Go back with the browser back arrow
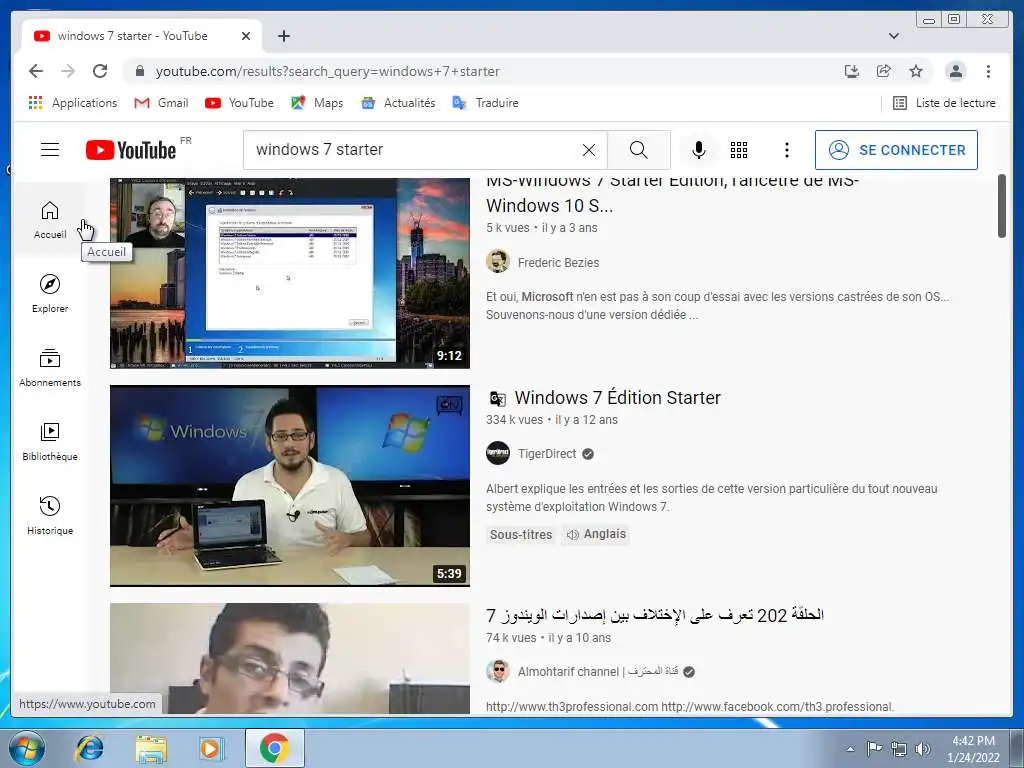This screenshot has width=1024, height=768. (36, 71)
